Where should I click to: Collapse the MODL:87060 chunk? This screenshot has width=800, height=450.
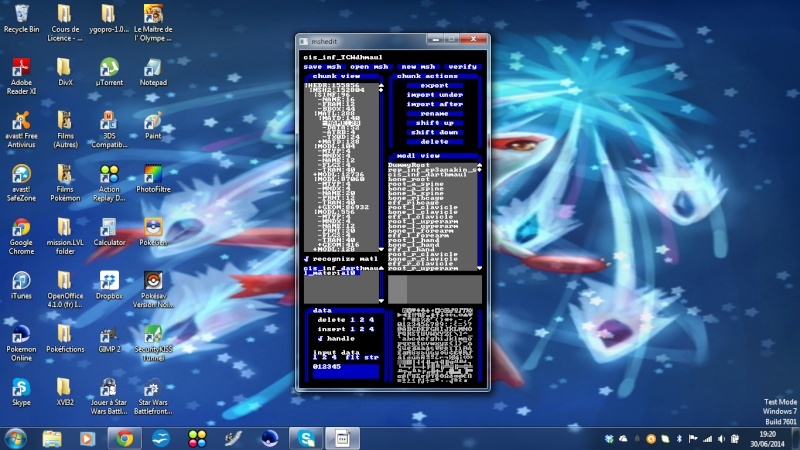coord(339,179)
